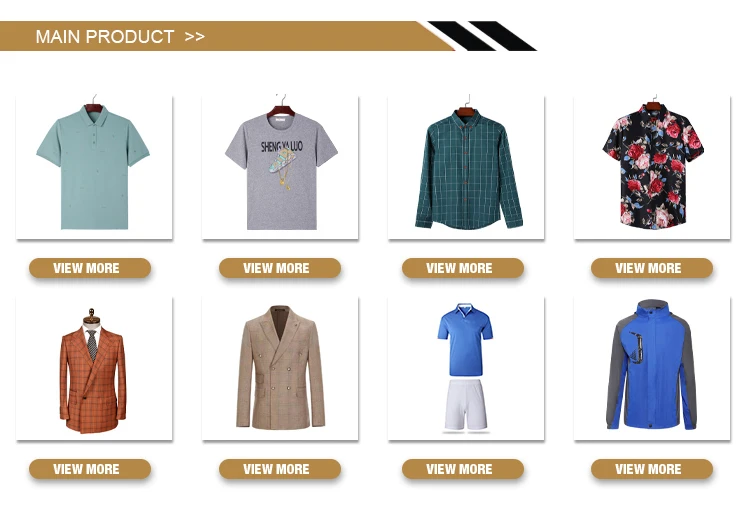View more of the floral shirt
The width and height of the screenshot is (750, 510).
point(652,268)
